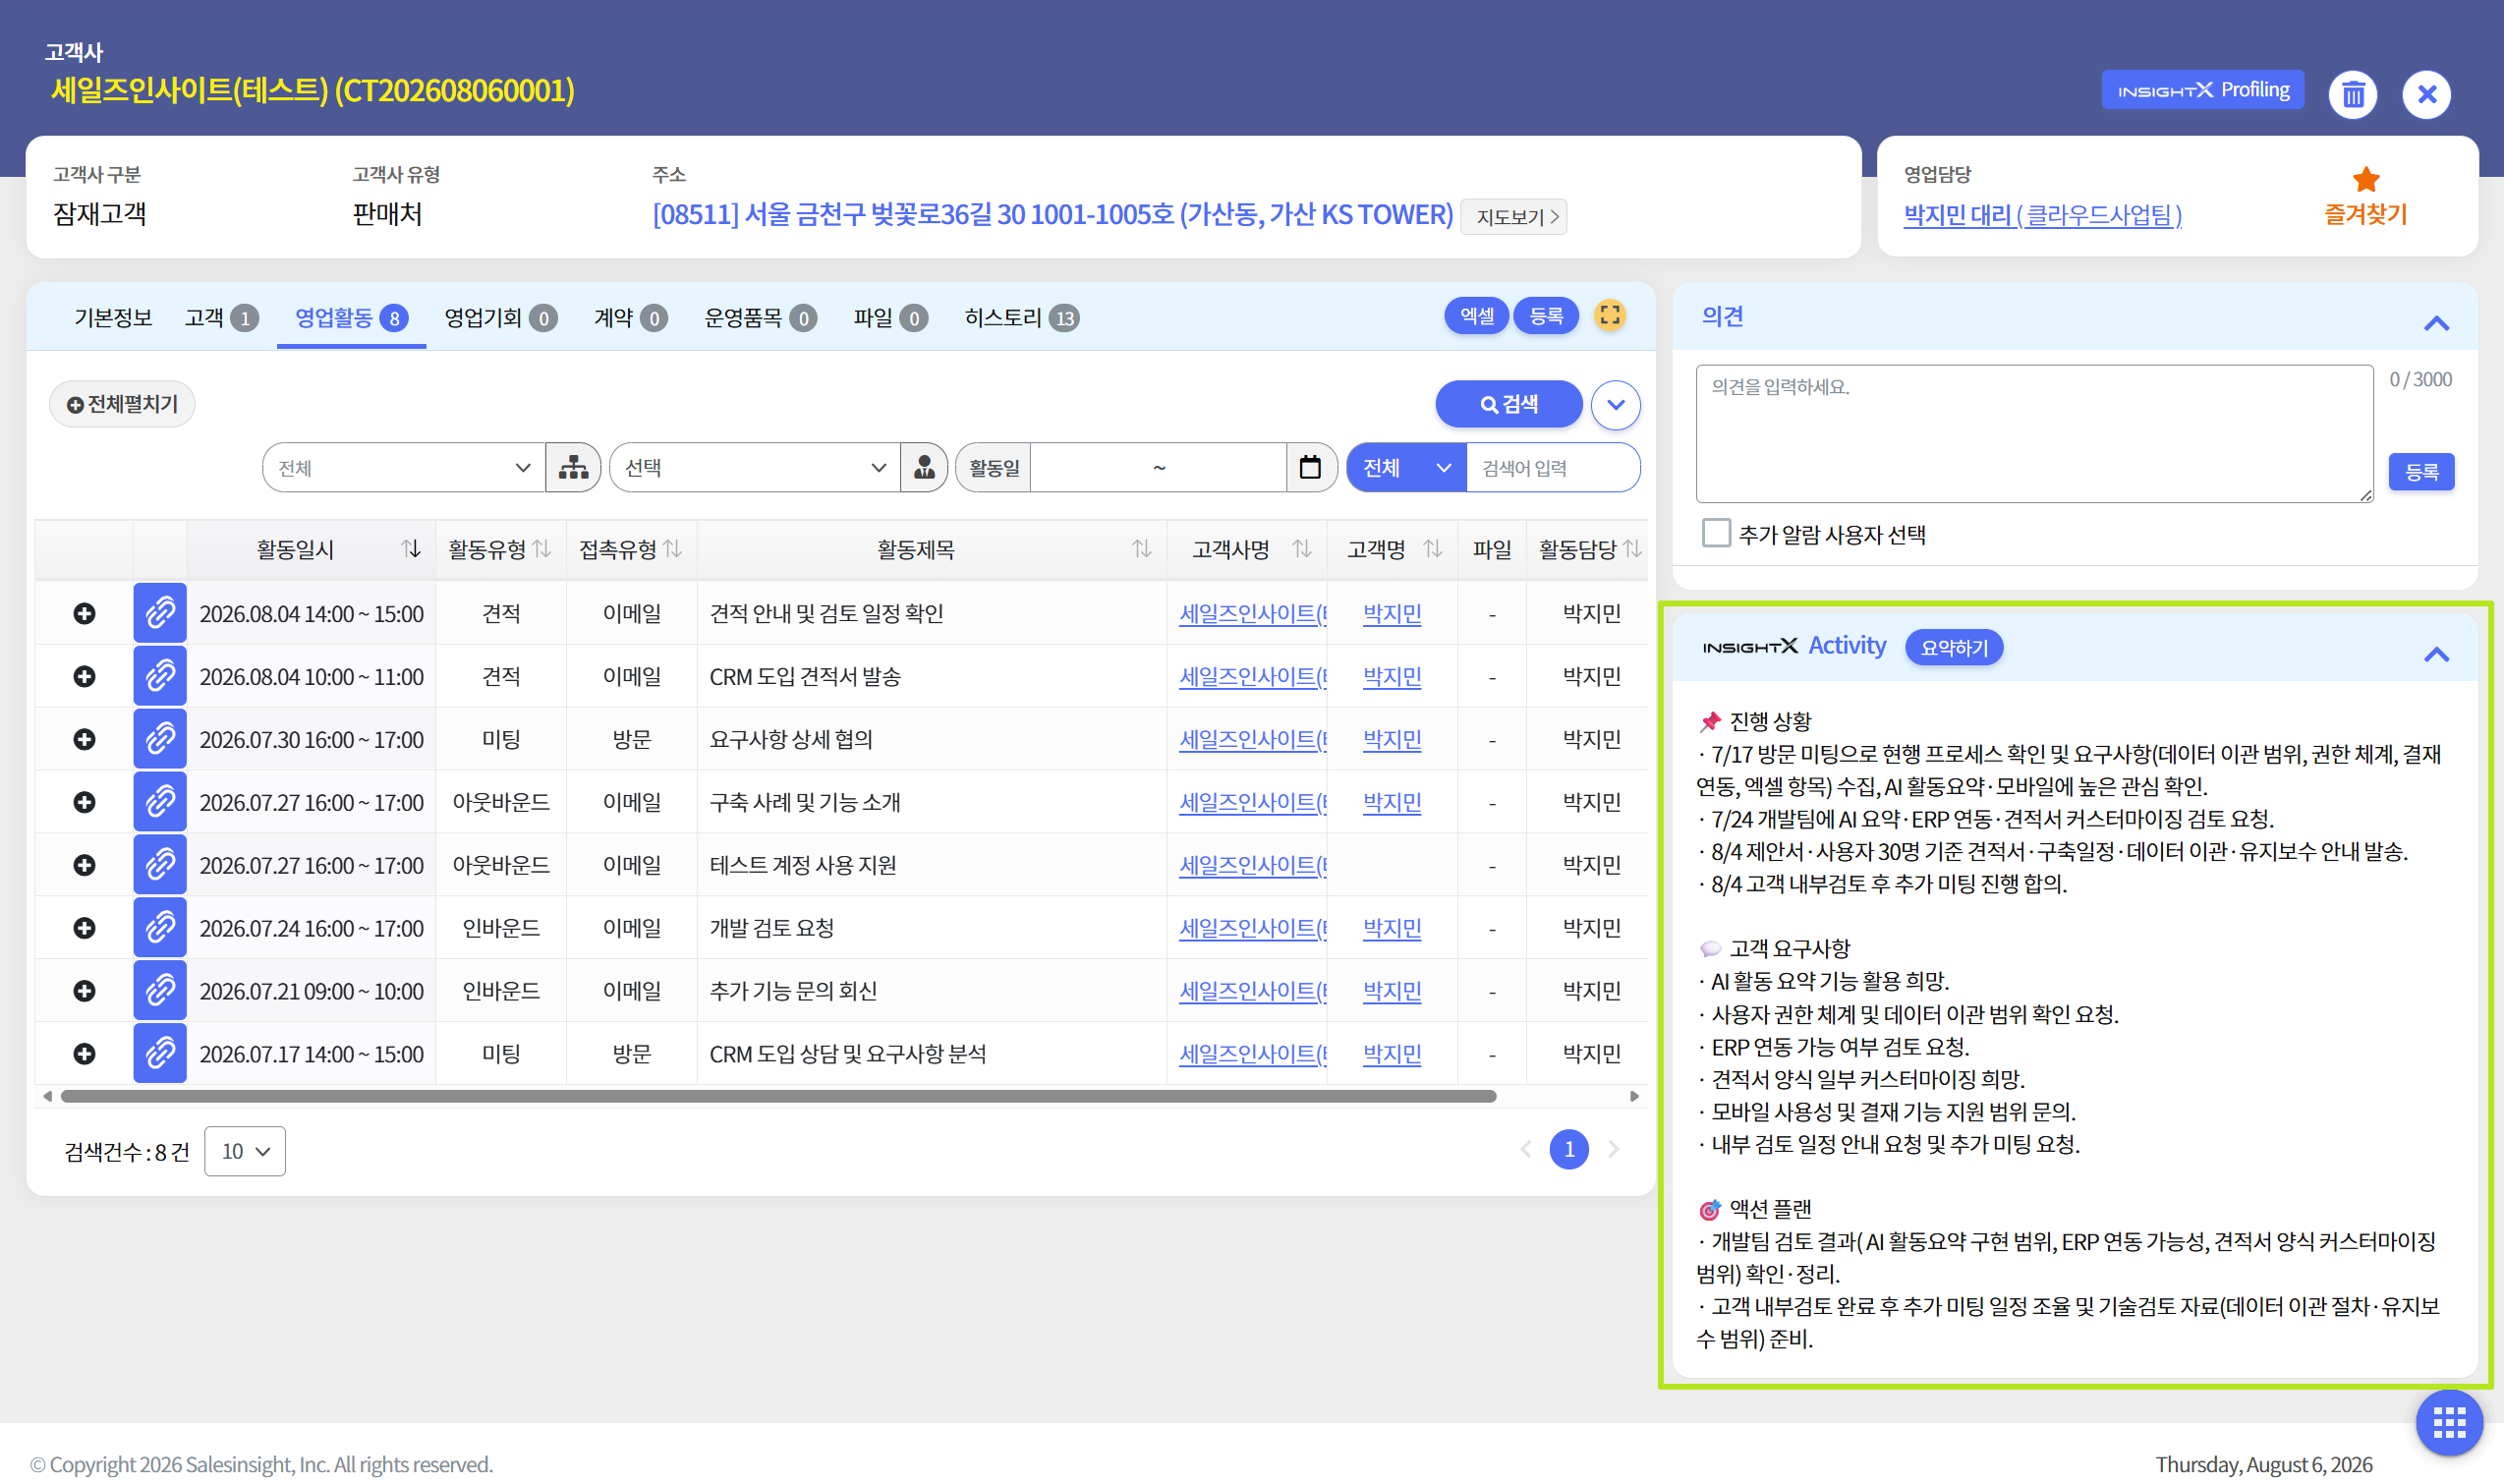Viewport: 2504px width, 1484px height.
Task: Click the 요약하기 summarize button
Action: point(1953,647)
